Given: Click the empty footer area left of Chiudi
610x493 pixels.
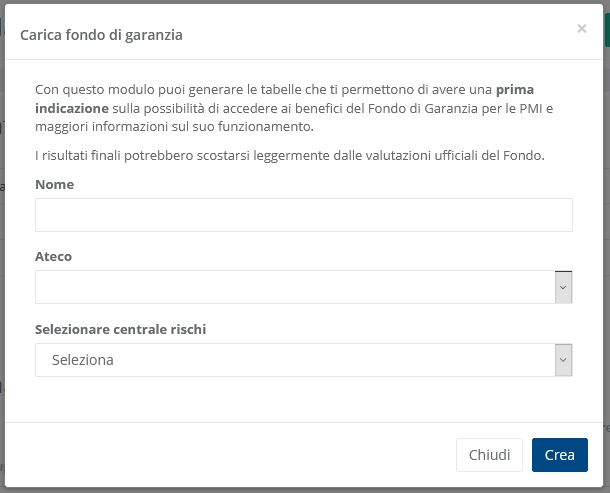Looking at the screenshot, I should (x=230, y=454).
